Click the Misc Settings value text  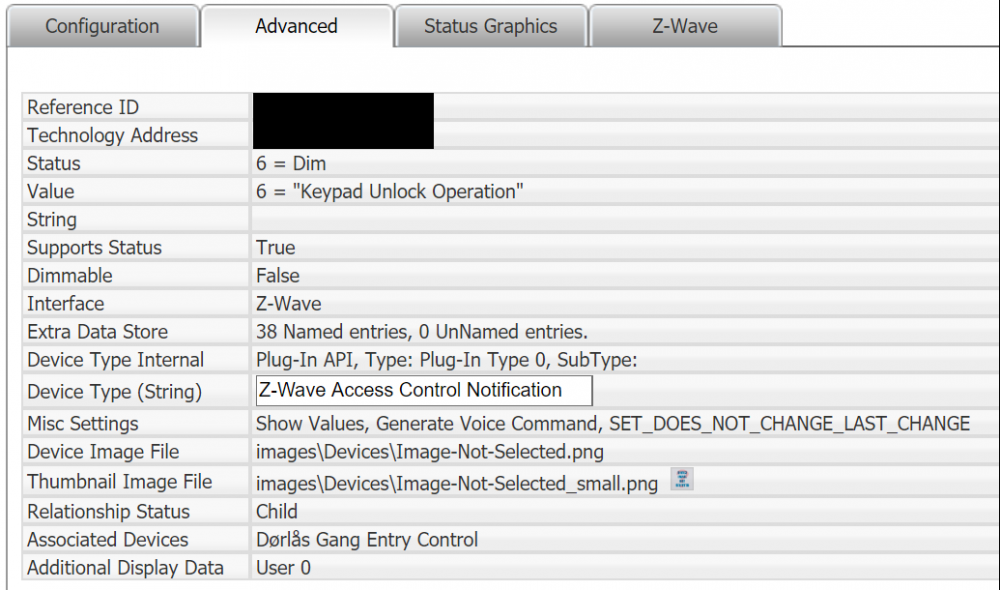pos(612,424)
